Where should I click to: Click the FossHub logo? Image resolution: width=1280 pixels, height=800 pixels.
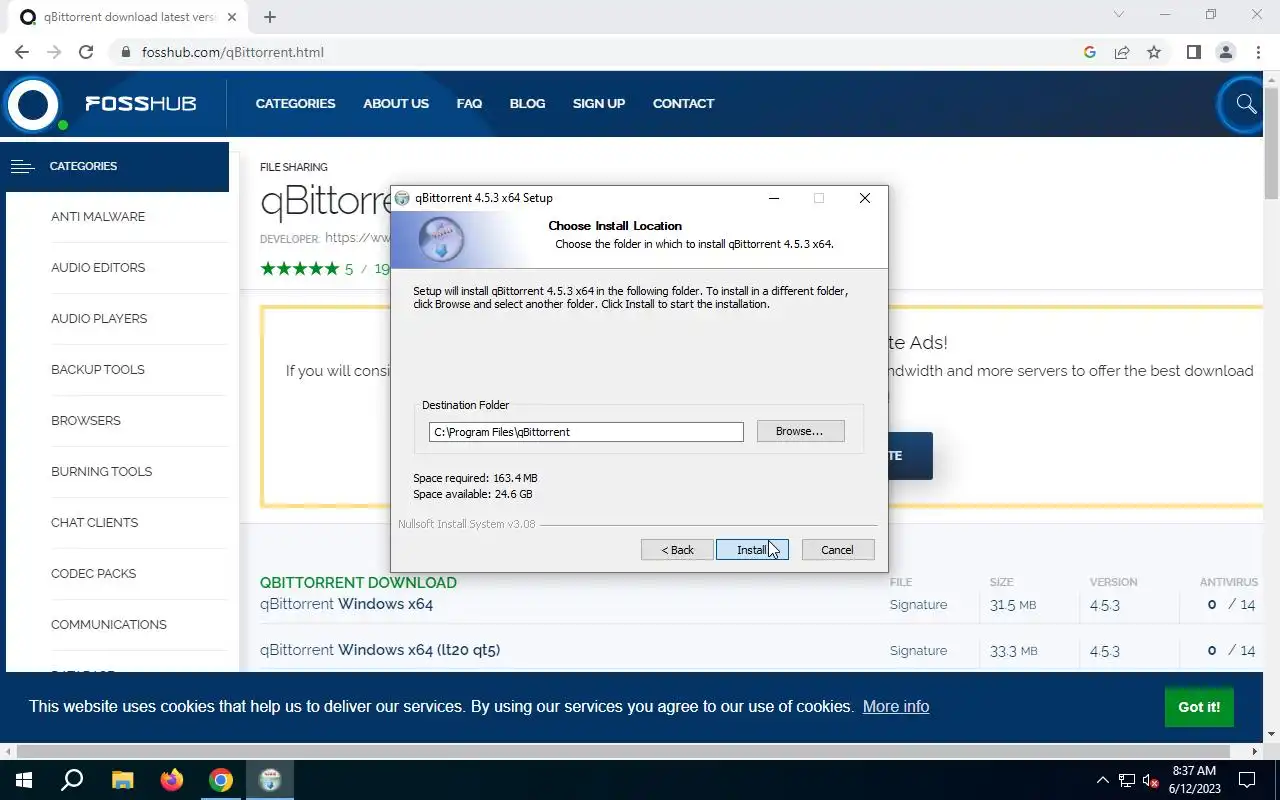coord(101,104)
